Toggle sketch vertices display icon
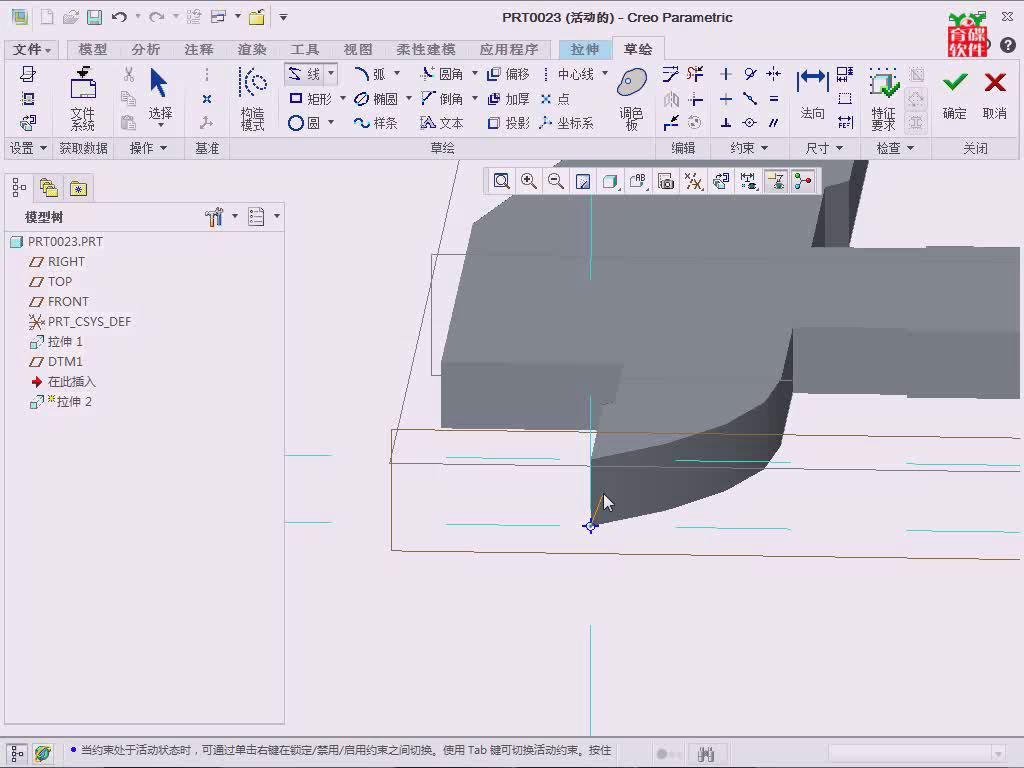The height and width of the screenshot is (768, 1024). coord(803,181)
